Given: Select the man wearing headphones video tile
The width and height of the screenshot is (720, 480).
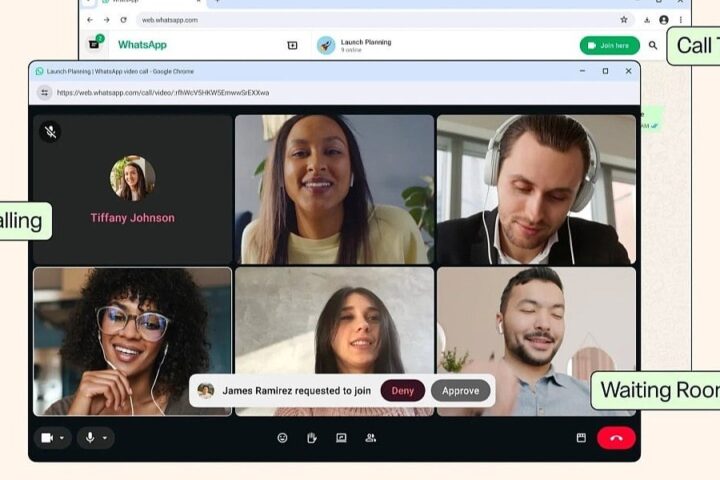Looking at the screenshot, I should tap(536, 189).
